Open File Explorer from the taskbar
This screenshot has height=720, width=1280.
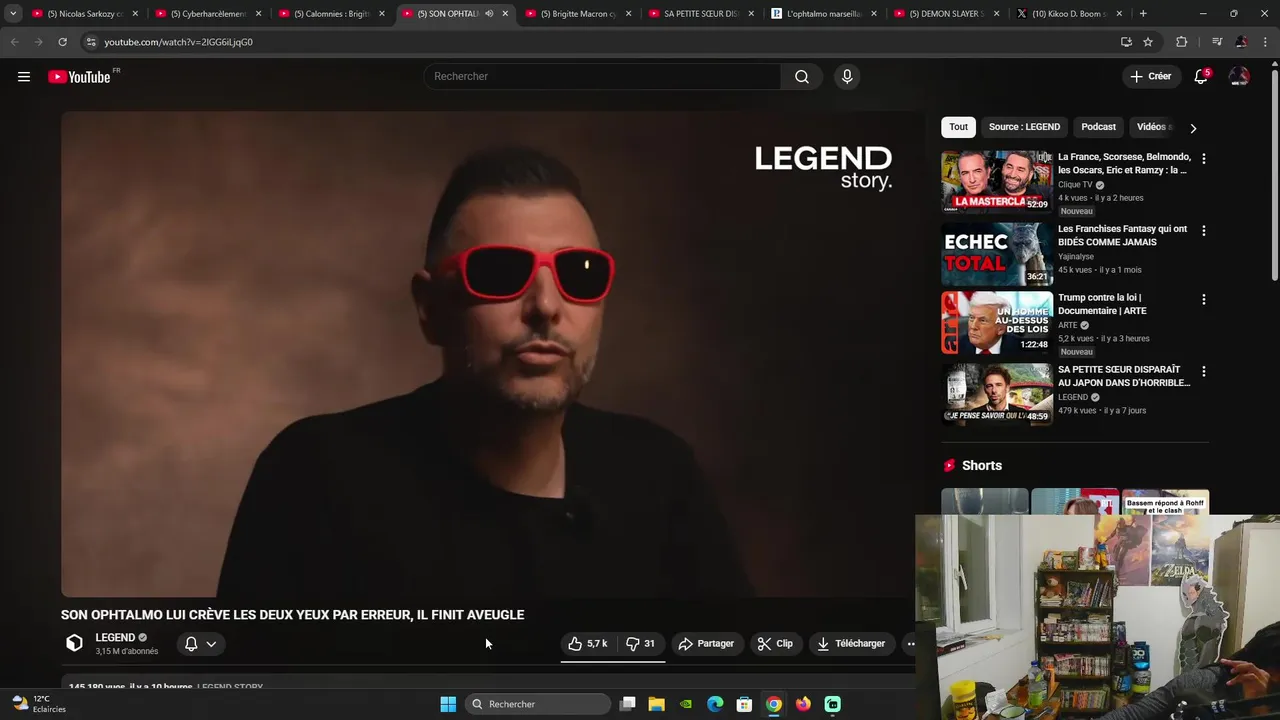pos(656,704)
